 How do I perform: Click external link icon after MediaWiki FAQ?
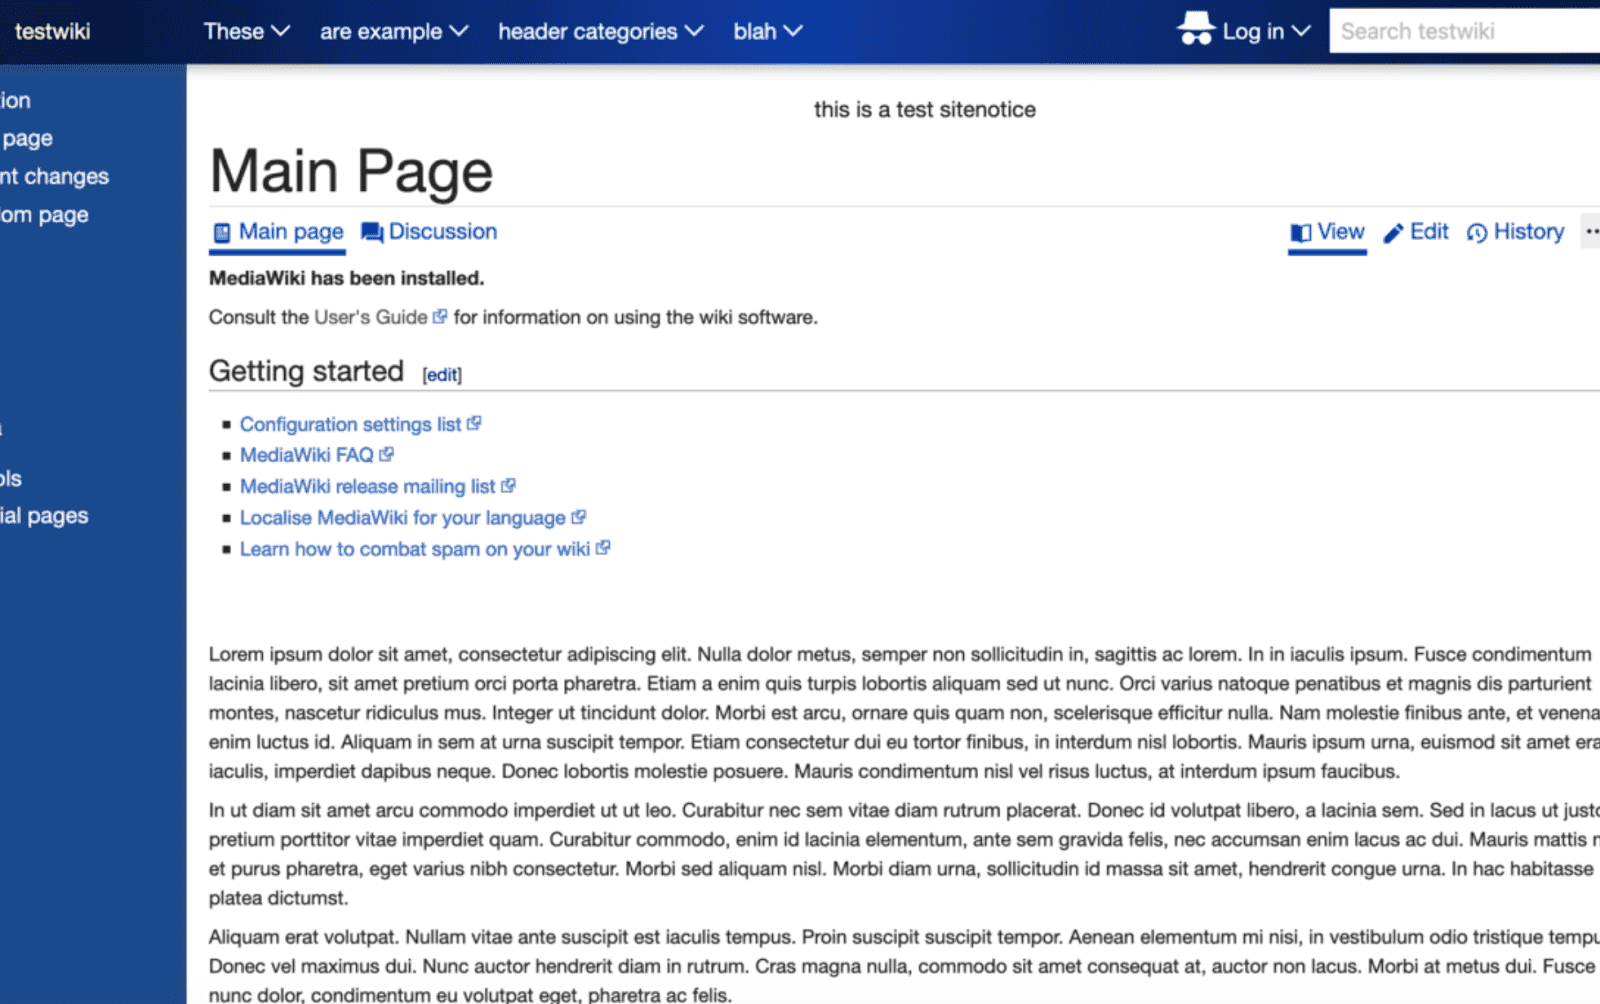[387, 453]
